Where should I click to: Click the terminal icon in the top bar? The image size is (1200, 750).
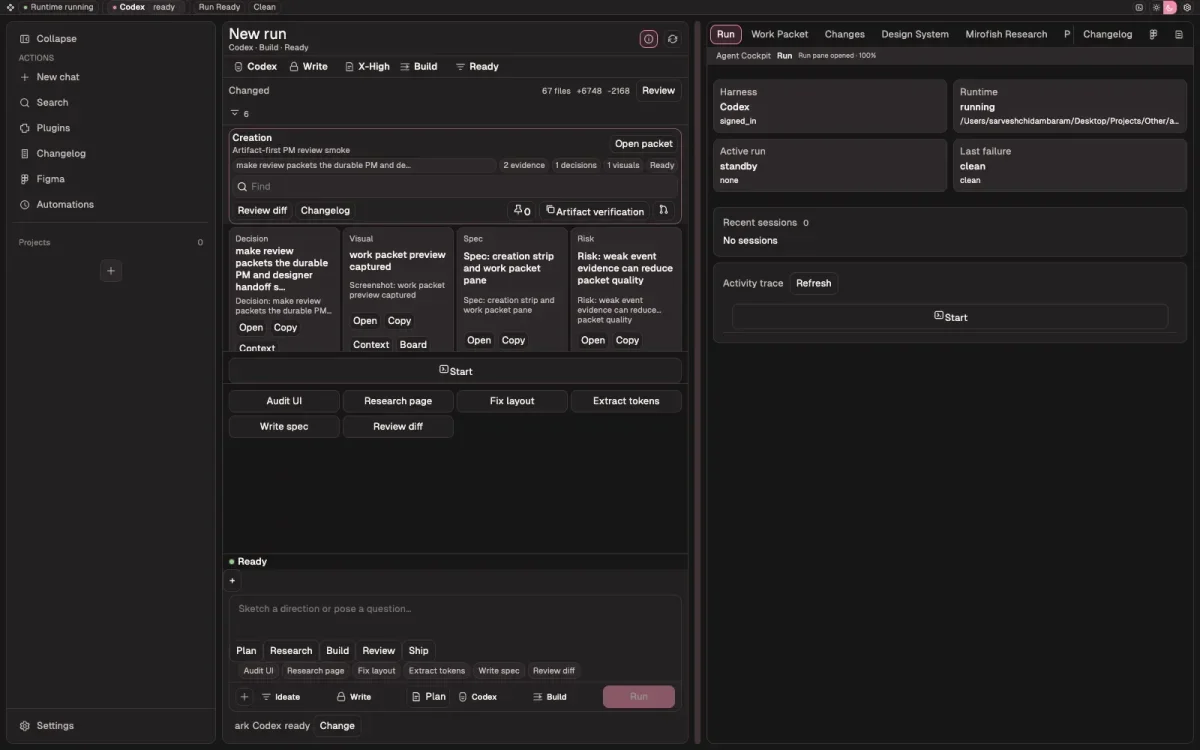(1139, 7)
